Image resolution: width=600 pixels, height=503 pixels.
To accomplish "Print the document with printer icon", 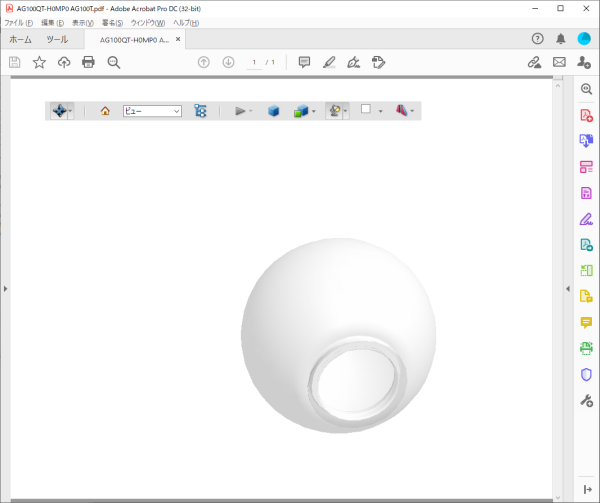I will click(x=88, y=62).
